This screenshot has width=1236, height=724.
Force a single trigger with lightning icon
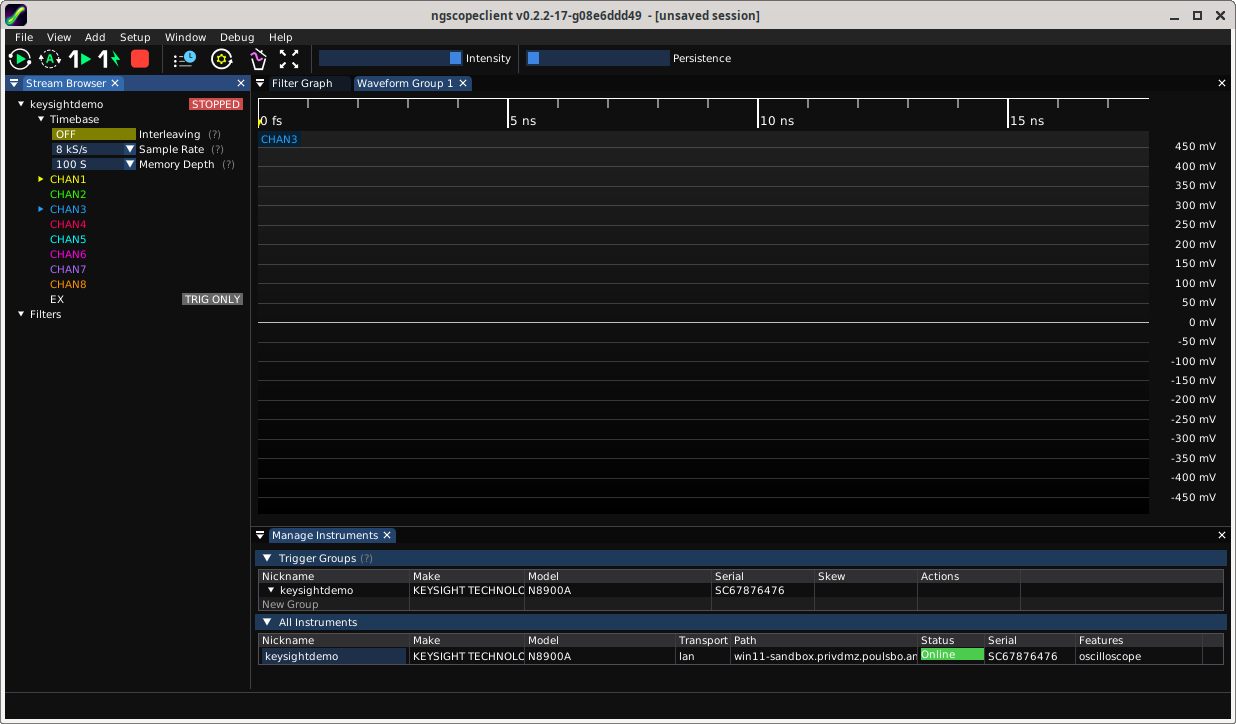click(x=109, y=59)
